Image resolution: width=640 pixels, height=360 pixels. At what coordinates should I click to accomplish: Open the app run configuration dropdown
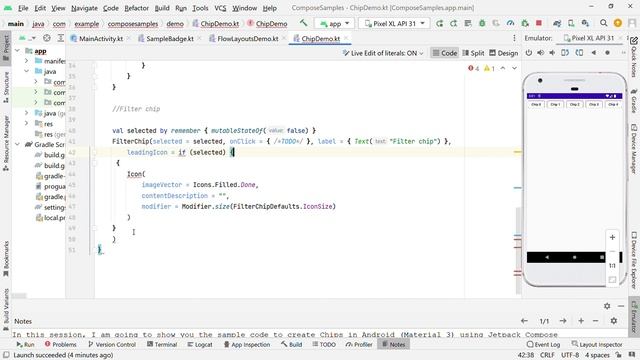pyautogui.click(x=335, y=24)
